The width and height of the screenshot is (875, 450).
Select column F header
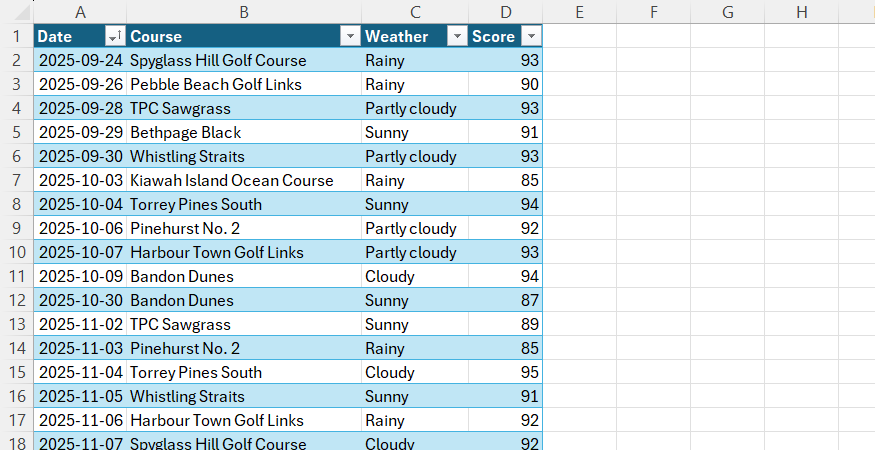point(653,12)
